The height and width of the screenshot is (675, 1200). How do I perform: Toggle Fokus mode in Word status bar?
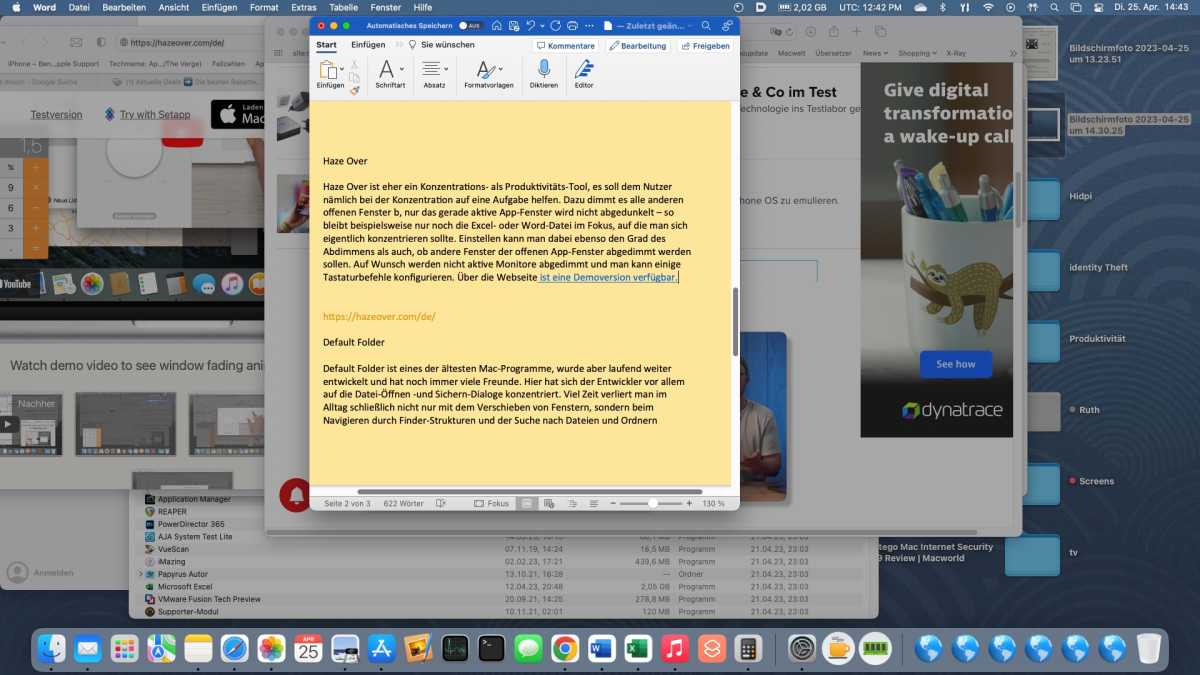tap(491, 503)
